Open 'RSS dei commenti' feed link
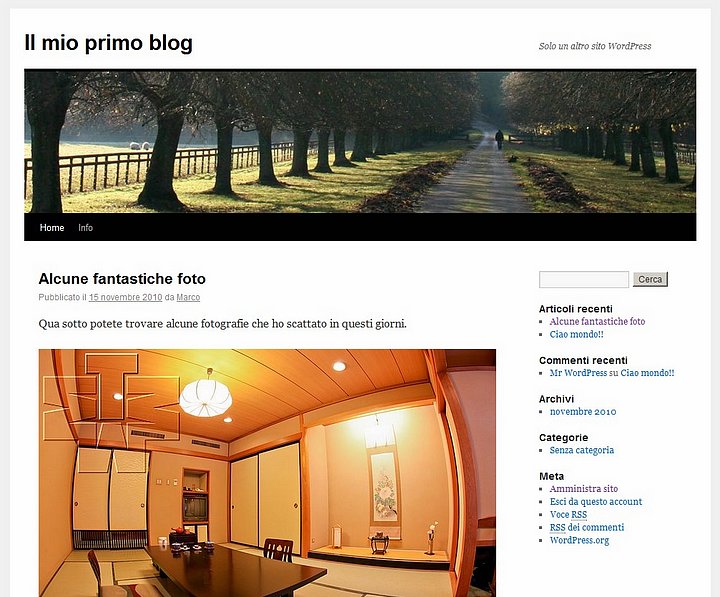 tap(587, 527)
